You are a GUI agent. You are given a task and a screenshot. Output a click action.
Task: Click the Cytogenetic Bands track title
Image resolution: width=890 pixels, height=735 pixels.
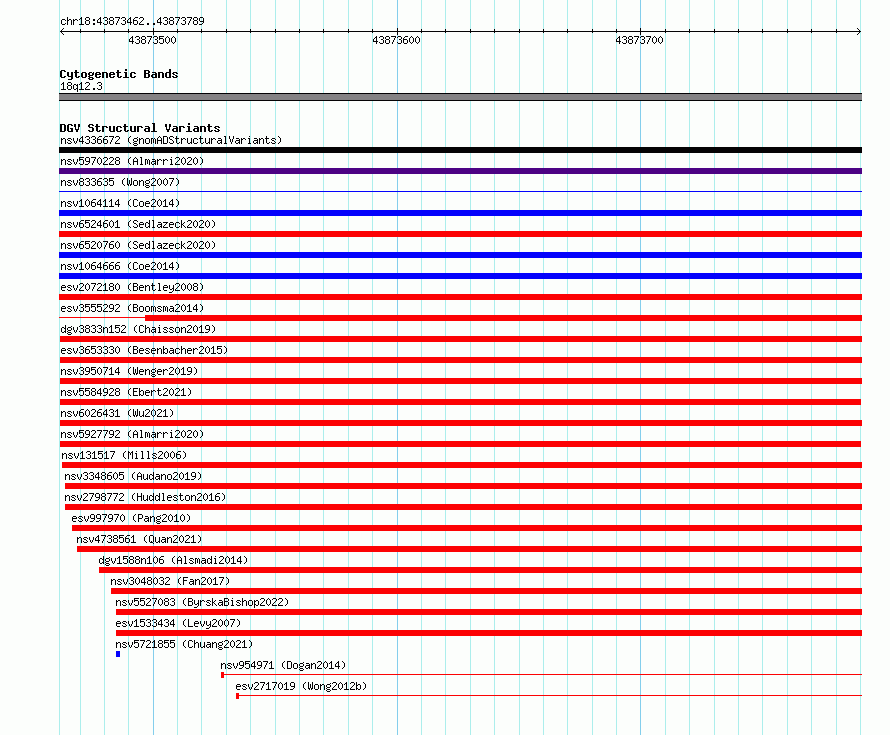(119, 74)
